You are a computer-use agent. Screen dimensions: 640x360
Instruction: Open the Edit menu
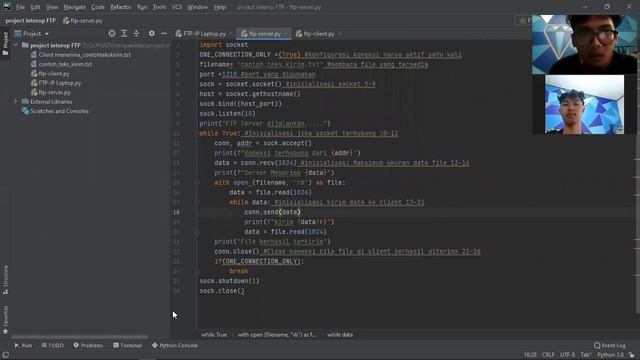35,7
